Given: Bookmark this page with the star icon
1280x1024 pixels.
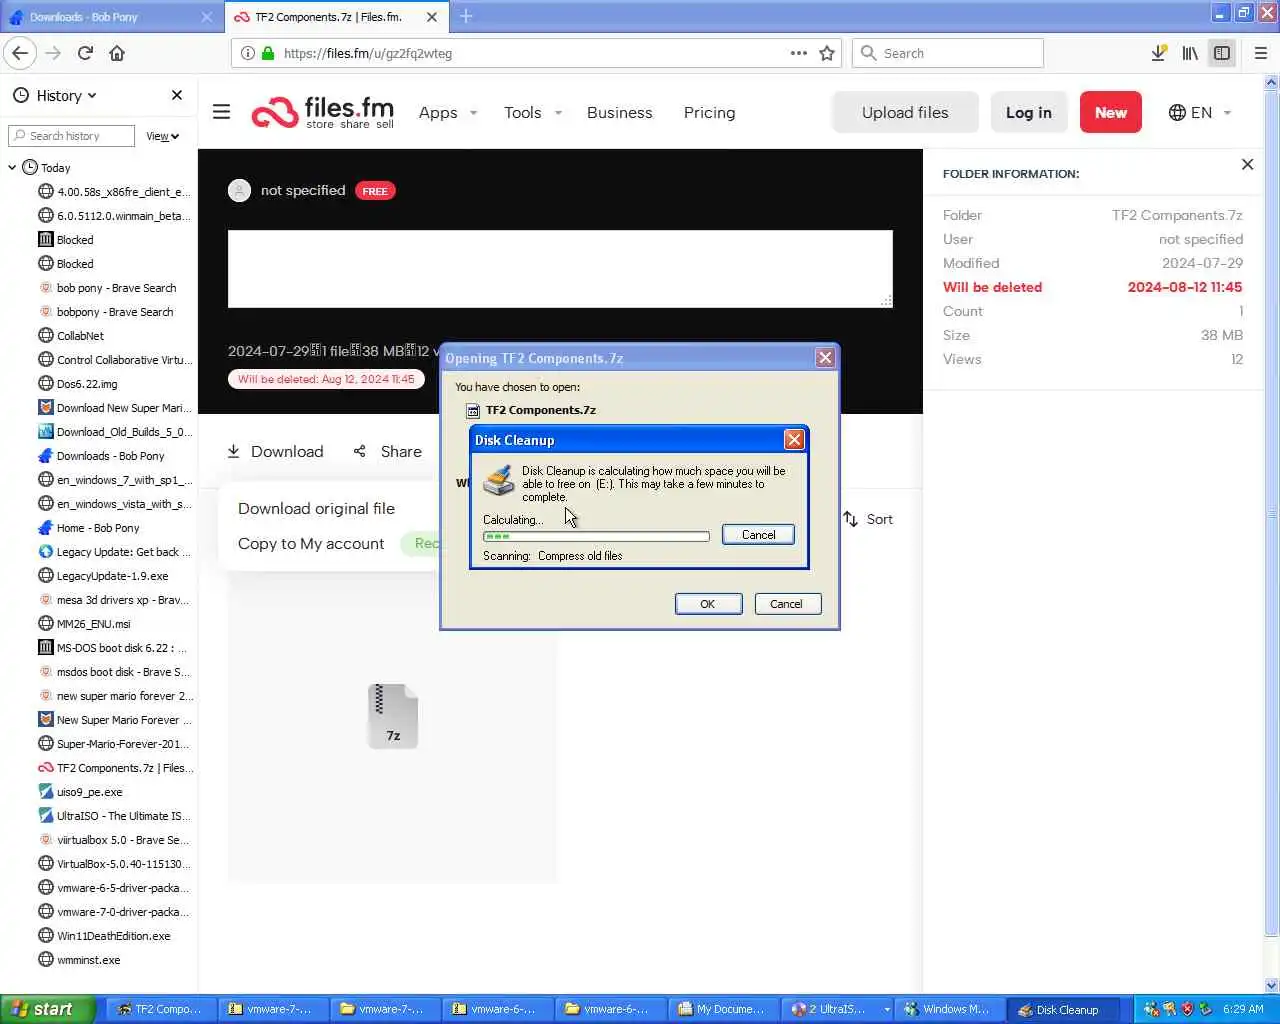Looking at the screenshot, I should coord(827,53).
